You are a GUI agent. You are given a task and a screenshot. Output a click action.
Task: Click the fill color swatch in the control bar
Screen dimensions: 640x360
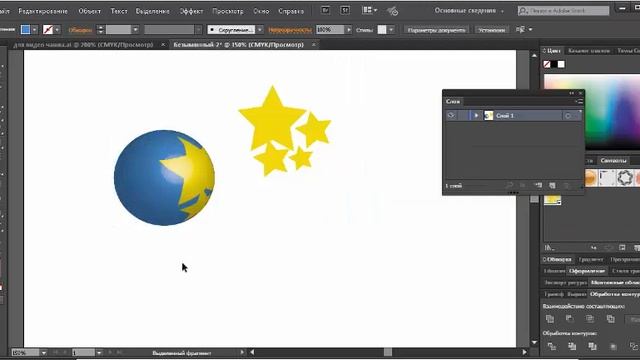[25, 30]
